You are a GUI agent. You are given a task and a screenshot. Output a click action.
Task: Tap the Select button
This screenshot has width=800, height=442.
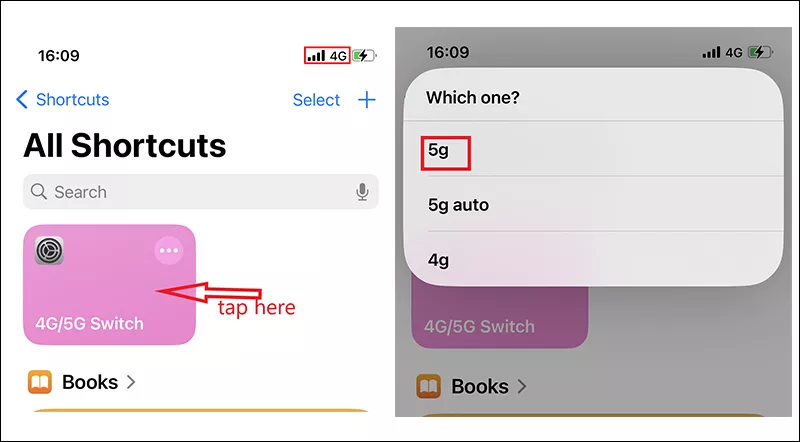pyautogui.click(x=316, y=100)
